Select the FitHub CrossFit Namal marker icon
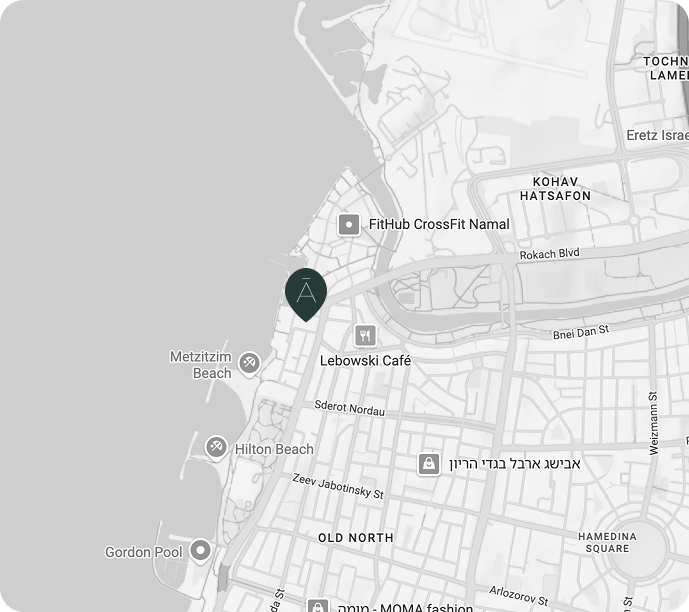689x612 pixels. [349, 225]
